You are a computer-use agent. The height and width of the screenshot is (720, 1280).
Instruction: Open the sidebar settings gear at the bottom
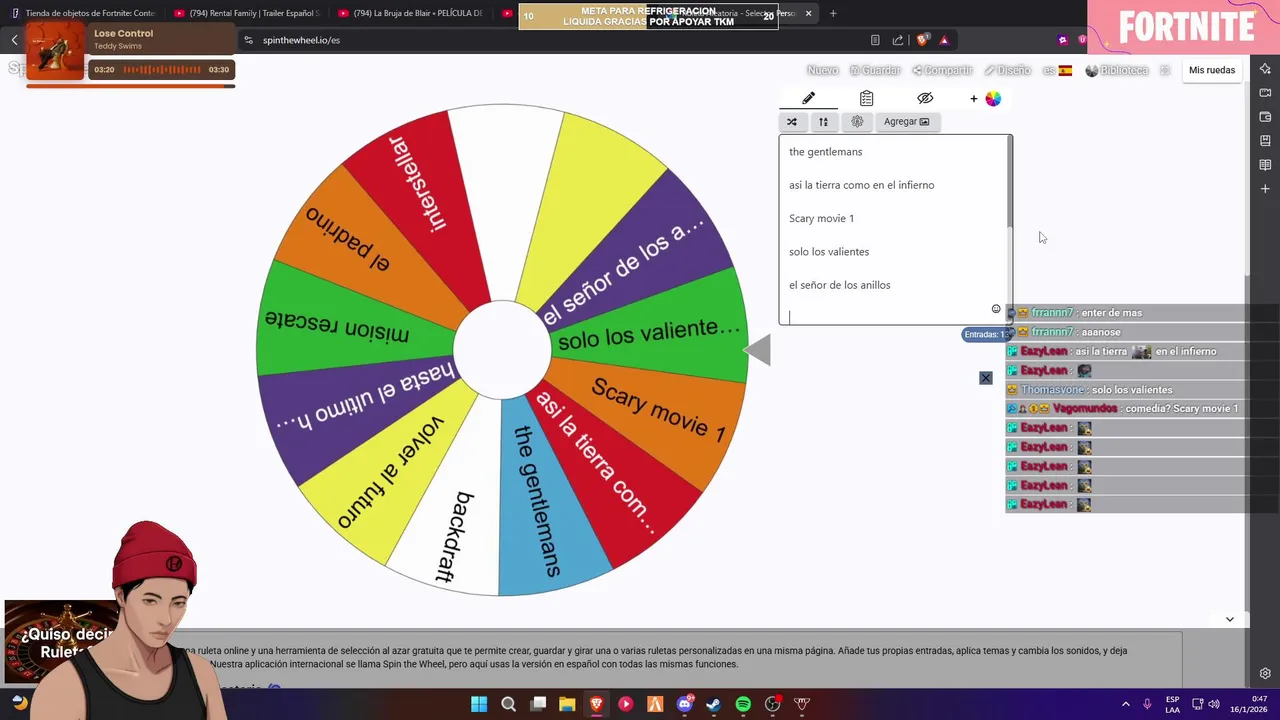click(1265, 674)
